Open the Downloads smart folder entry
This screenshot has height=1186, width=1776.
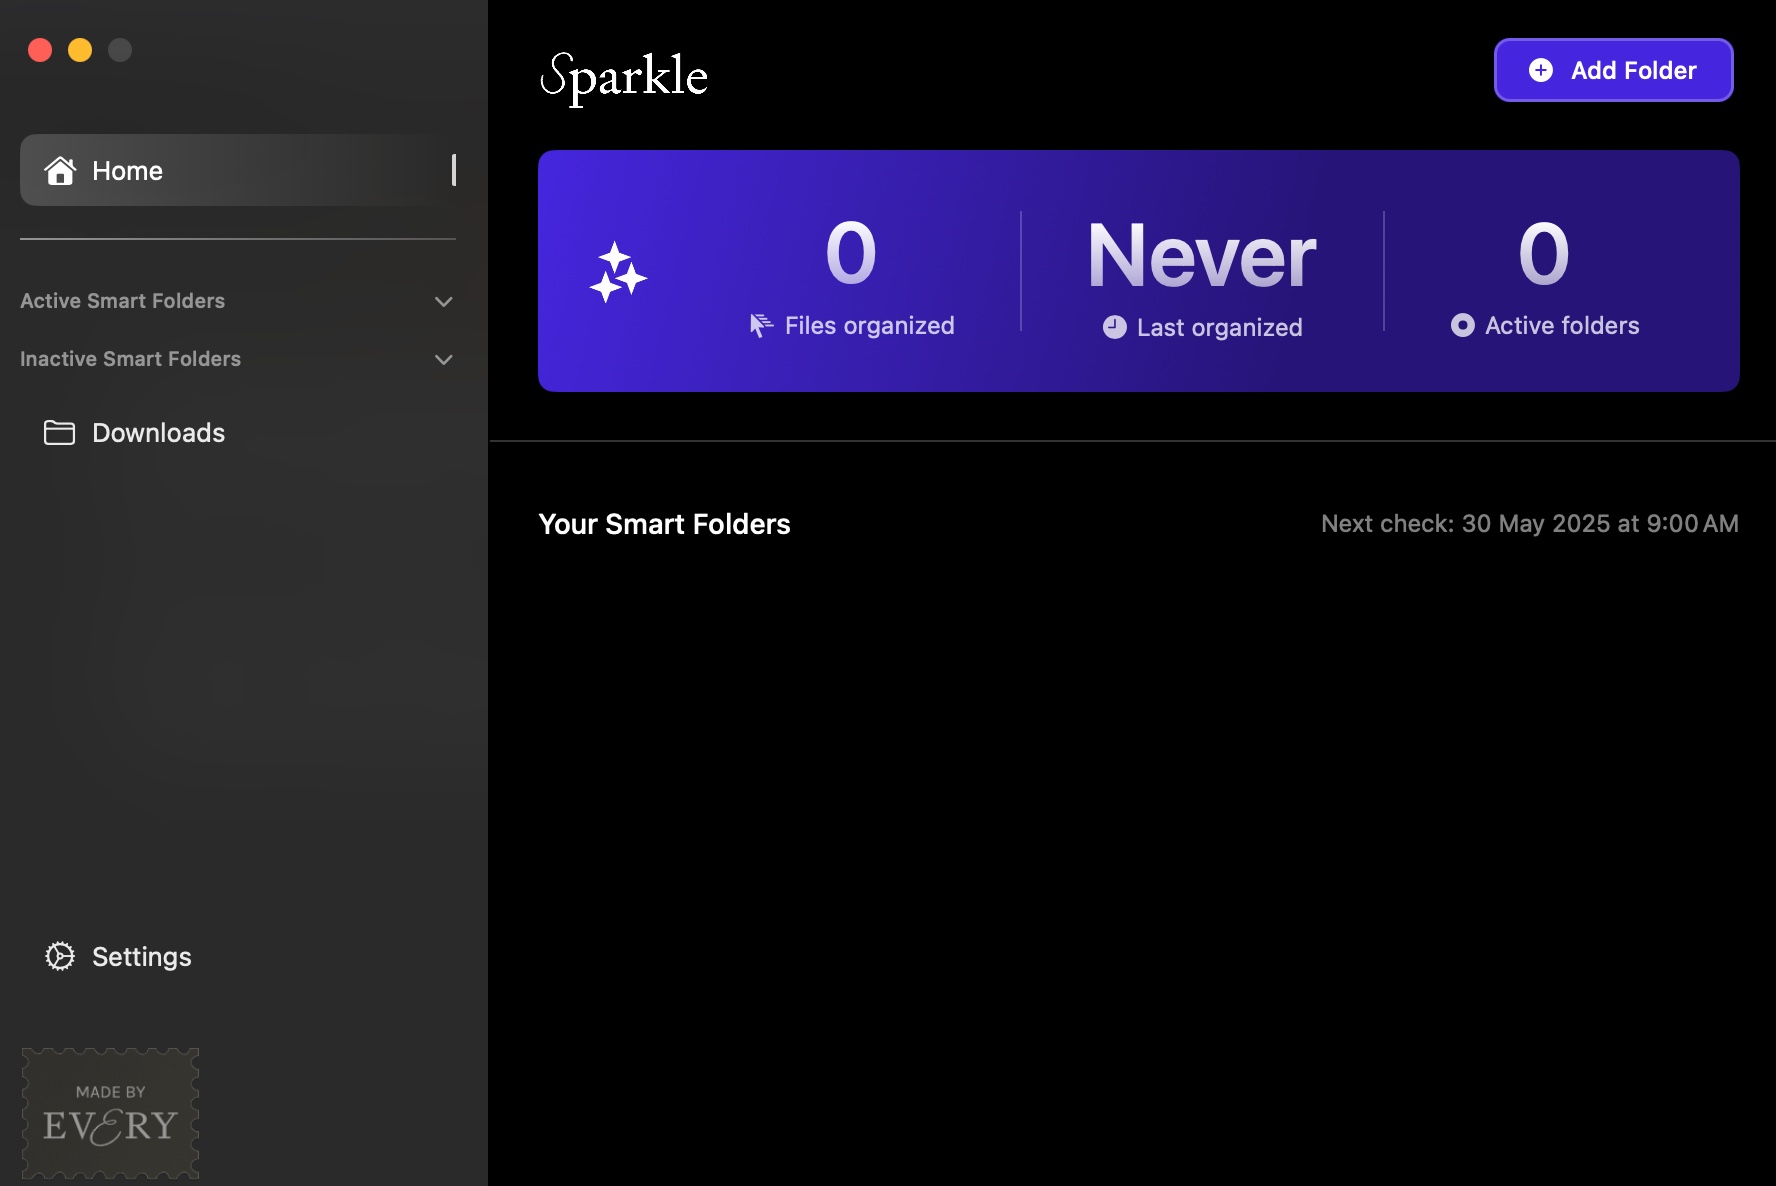(x=158, y=433)
